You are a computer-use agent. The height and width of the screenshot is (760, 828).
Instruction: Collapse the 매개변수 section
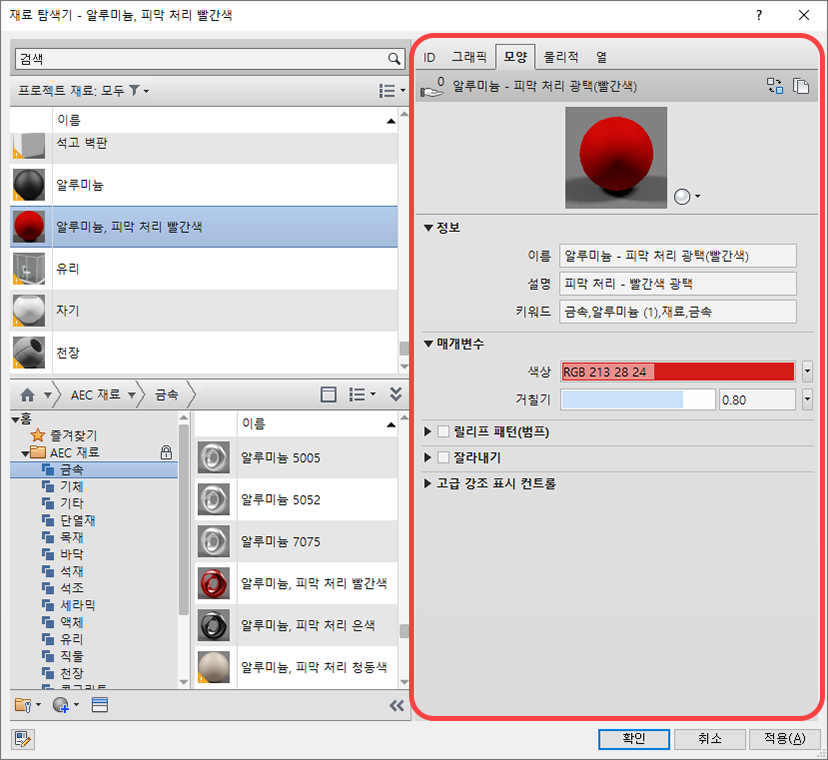click(x=428, y=344)
